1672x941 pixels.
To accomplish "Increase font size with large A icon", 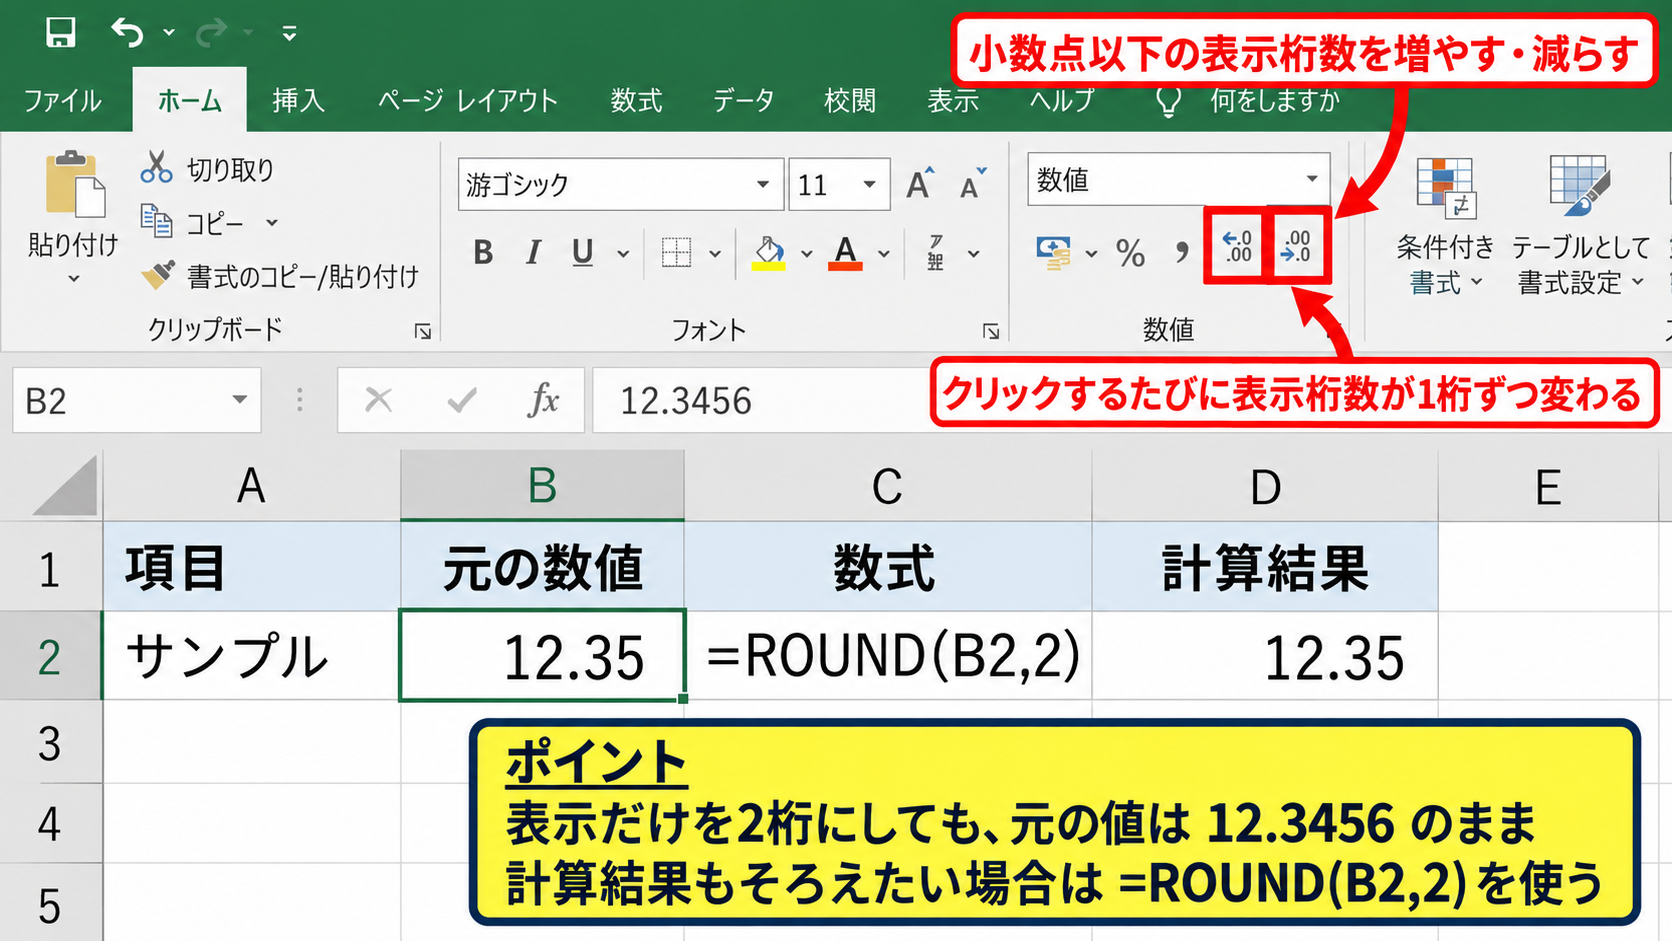I will point(920,184).
